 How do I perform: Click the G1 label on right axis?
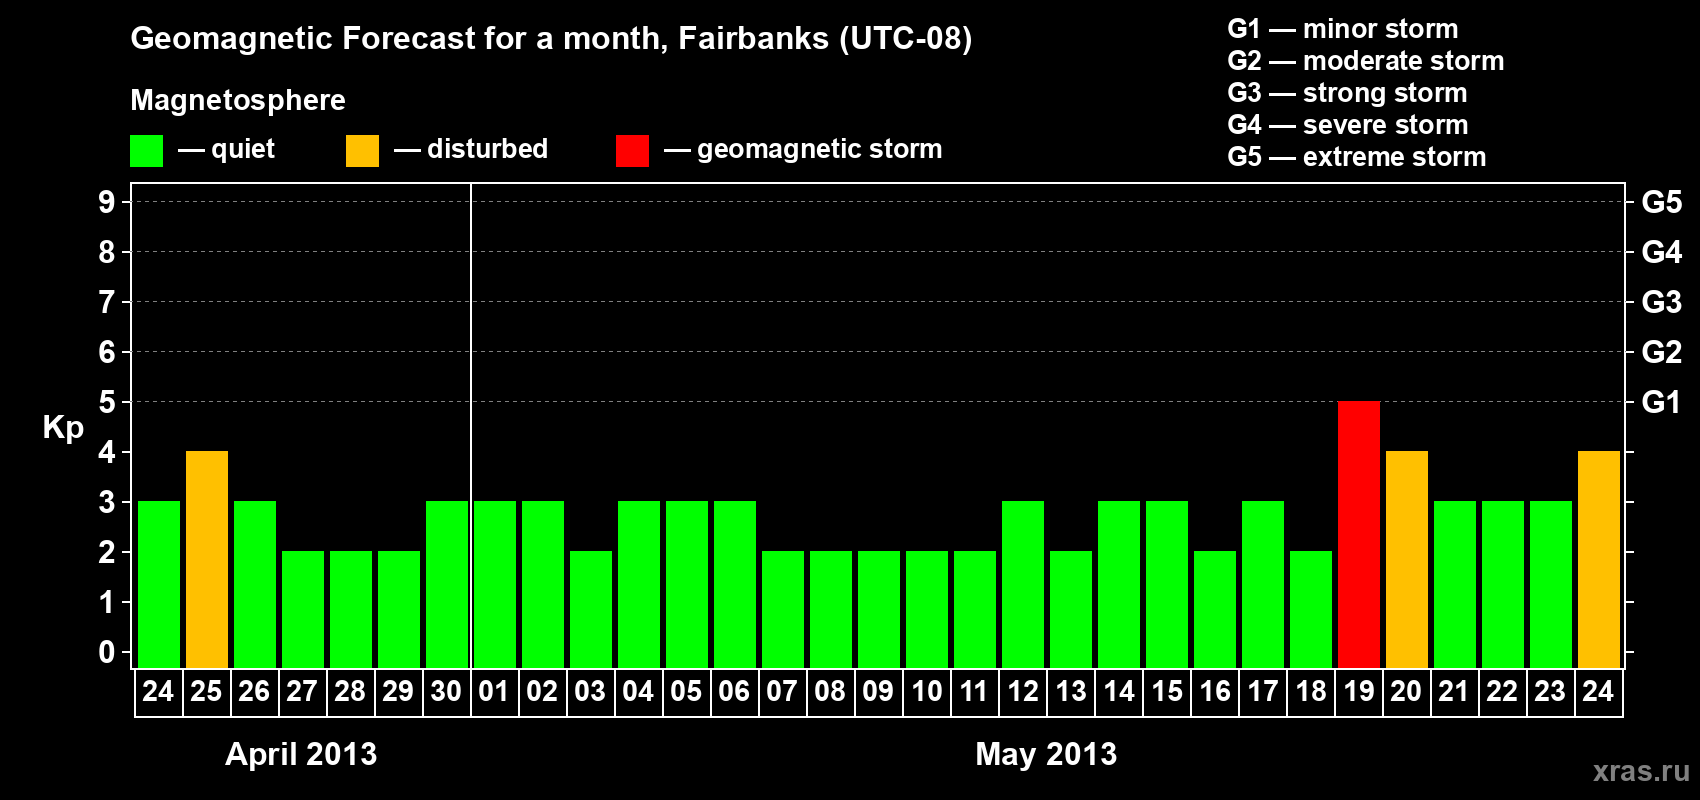pos(1662,402)
